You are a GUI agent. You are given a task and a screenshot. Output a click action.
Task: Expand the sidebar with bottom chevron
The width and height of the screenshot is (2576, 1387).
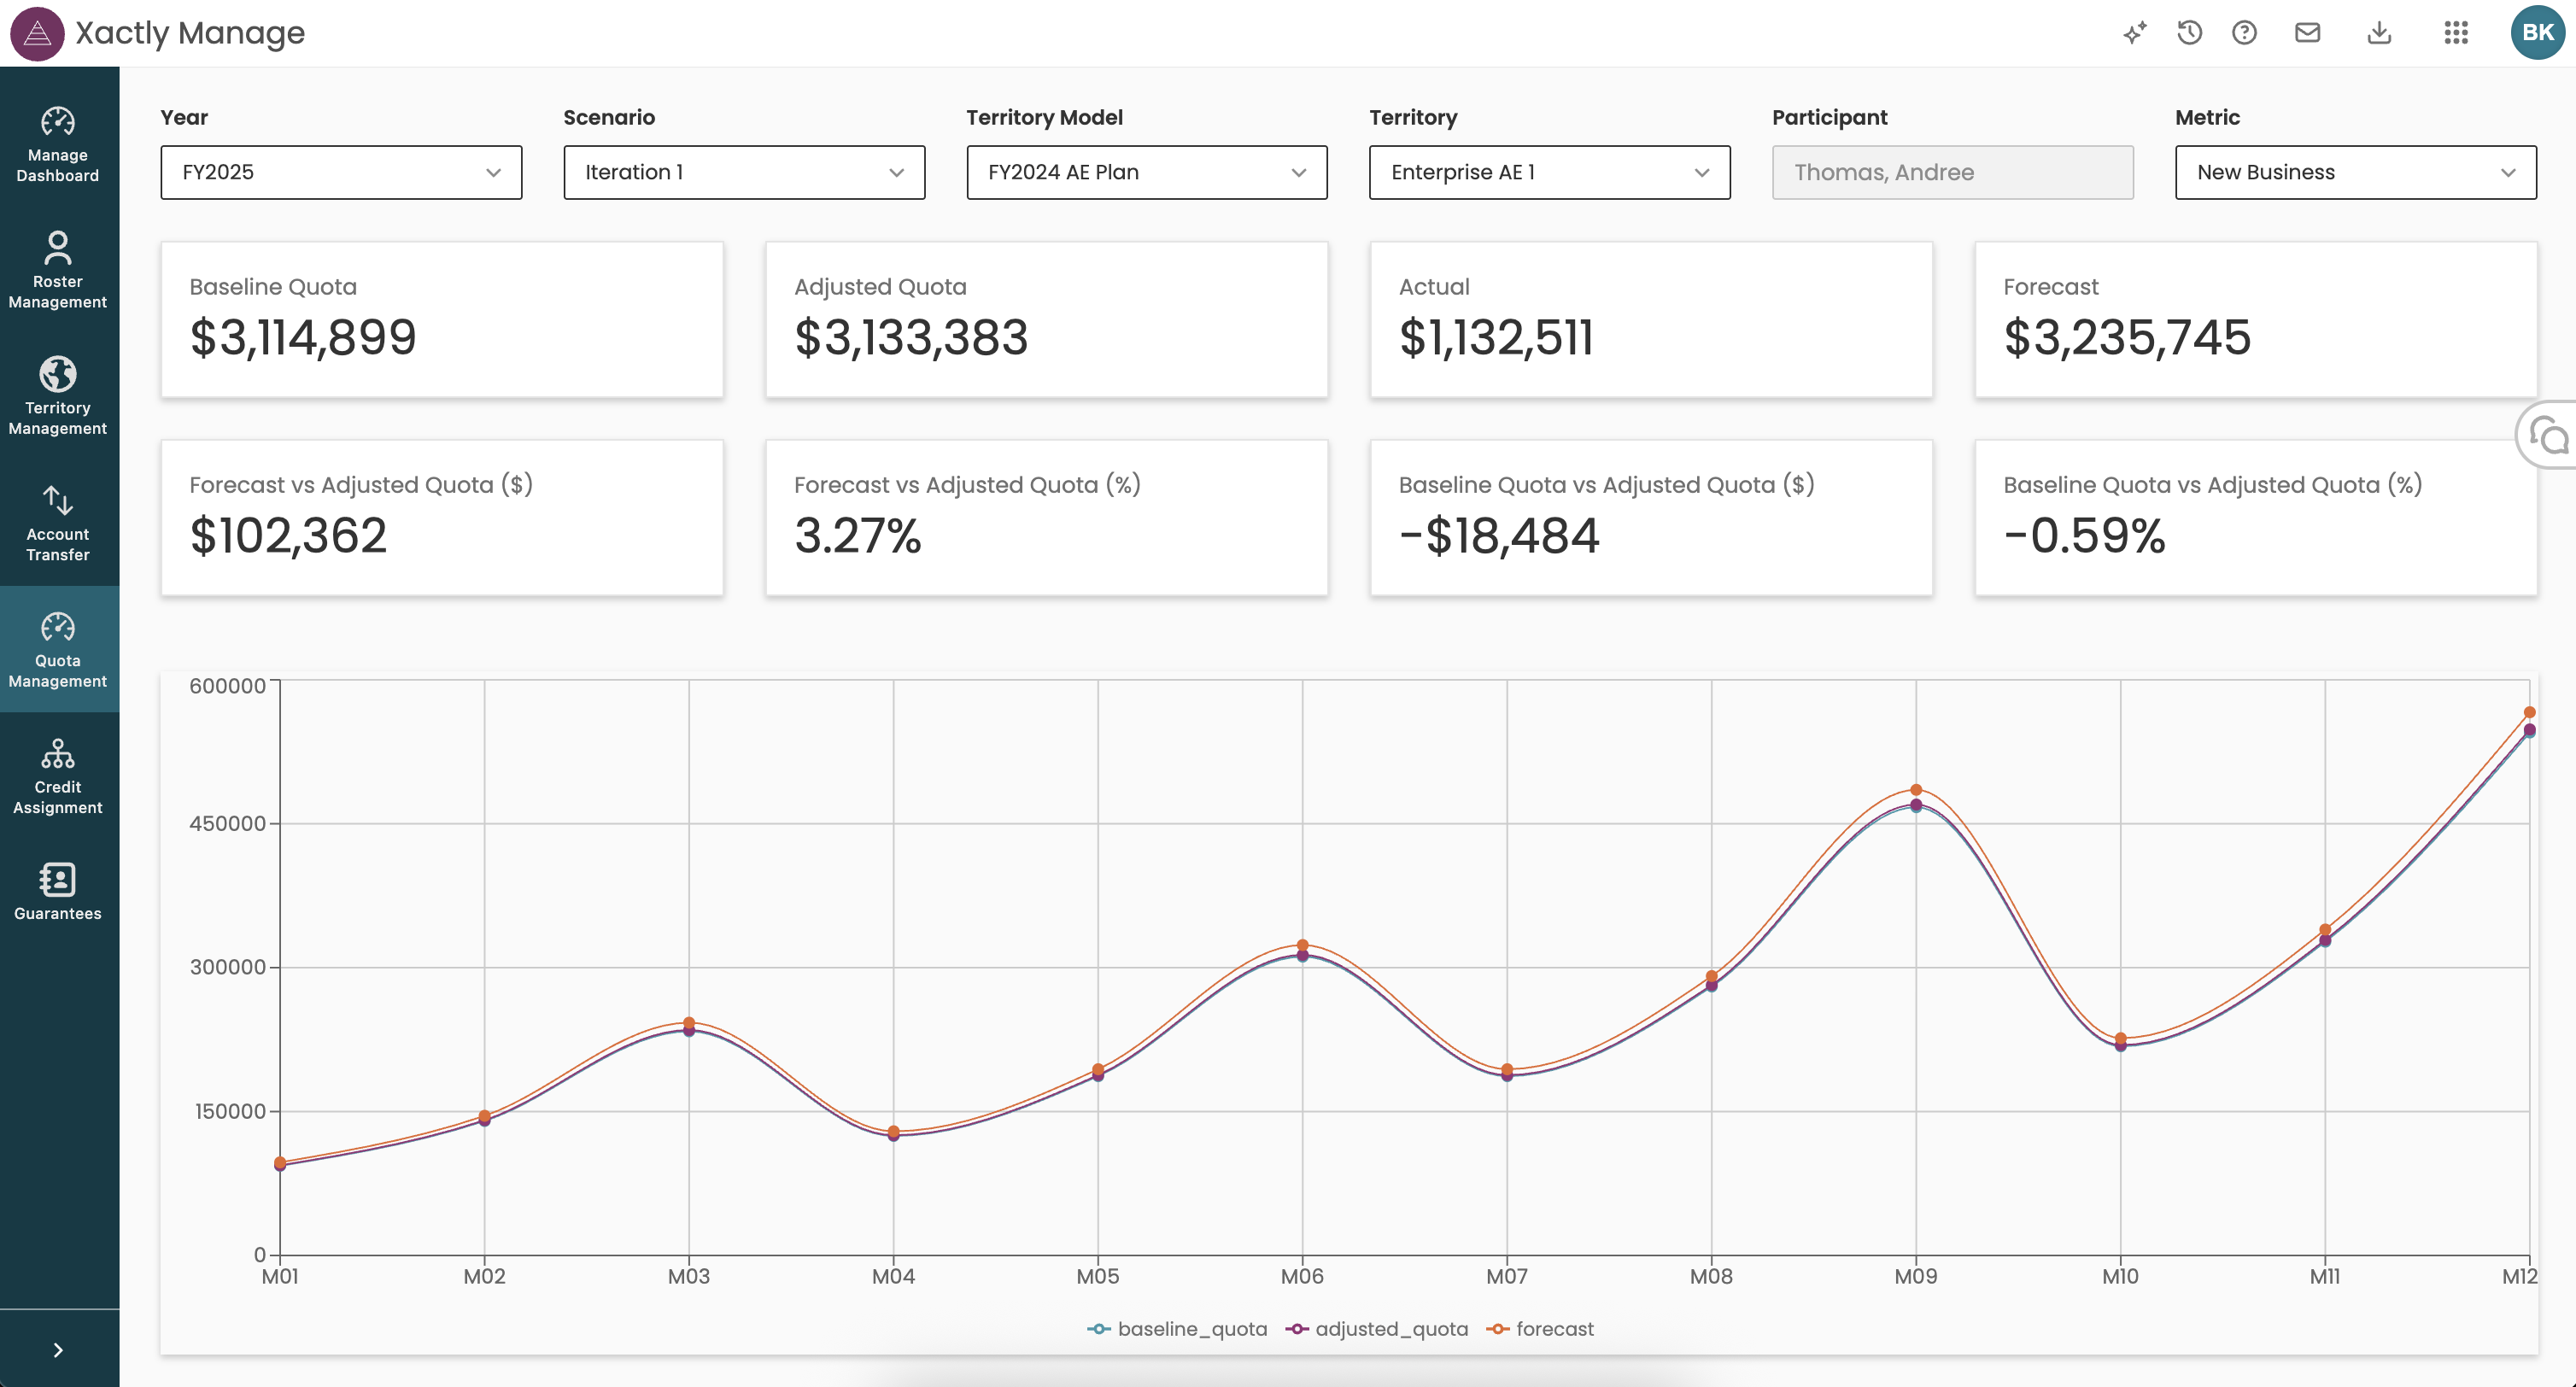(x=58, y=1350)
